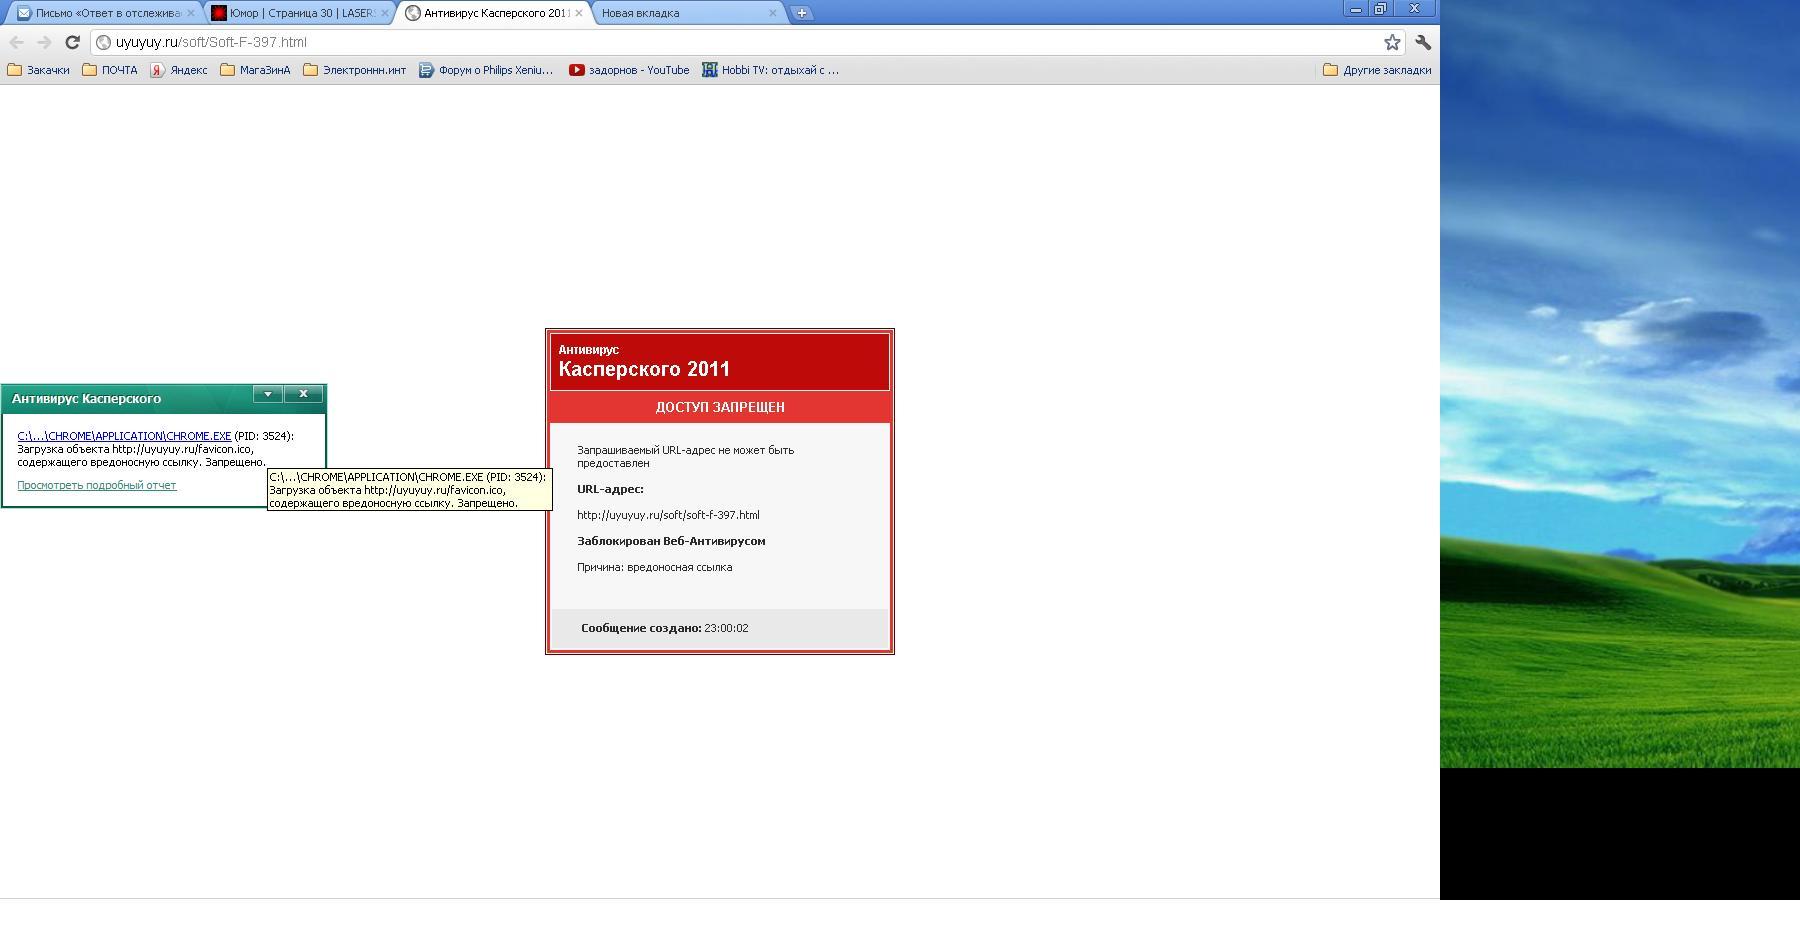This screenshot has height=933, width=1800.
Task: Click 'Причина: вредоносная ссылка' text
Action: click(654, 567)
